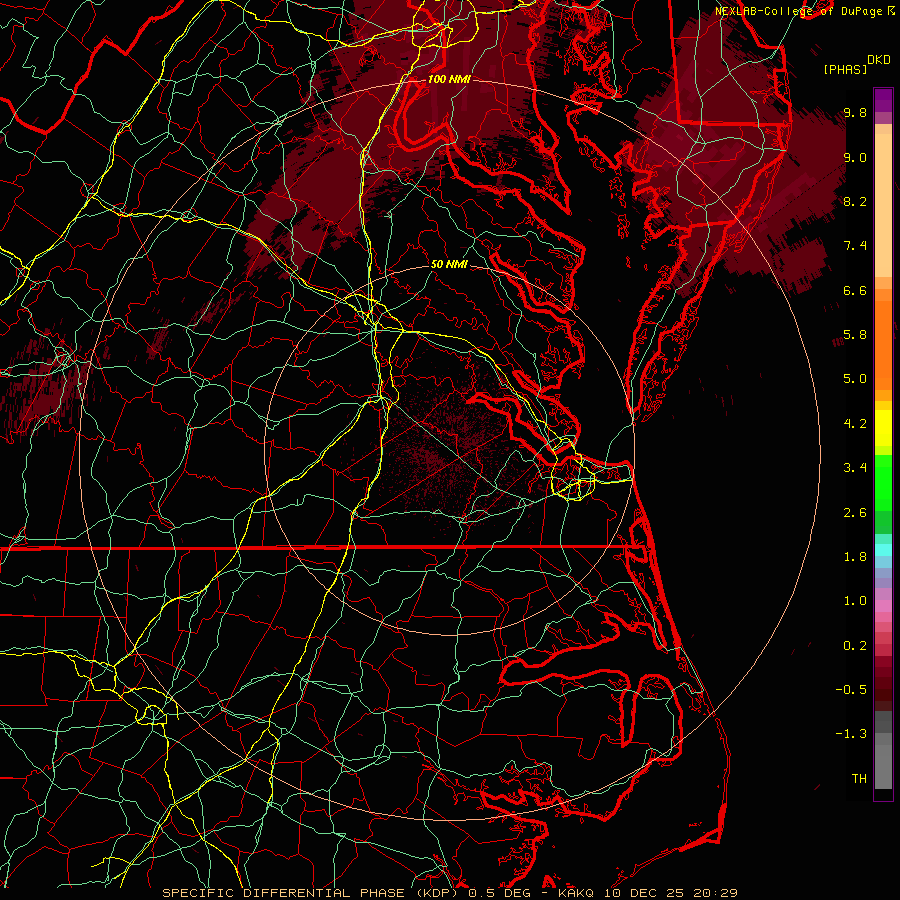Screen dimensions: 900x900
Task: Click the TH threshold label
Action: pos(859,779)
